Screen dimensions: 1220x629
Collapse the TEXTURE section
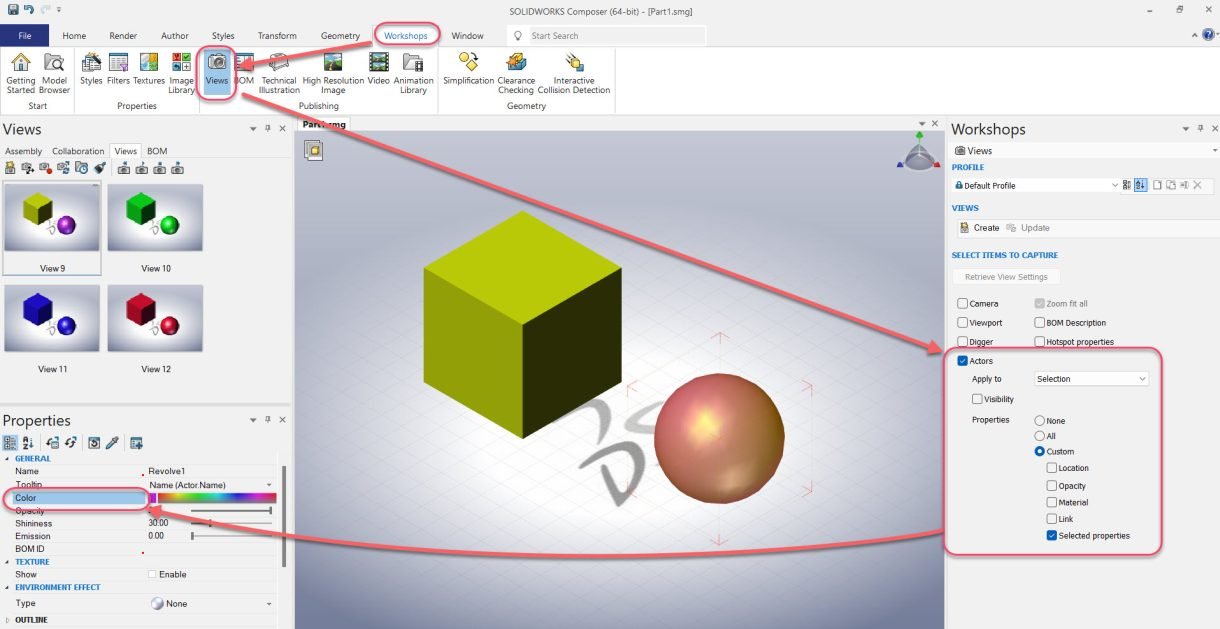tap(7, 562)
